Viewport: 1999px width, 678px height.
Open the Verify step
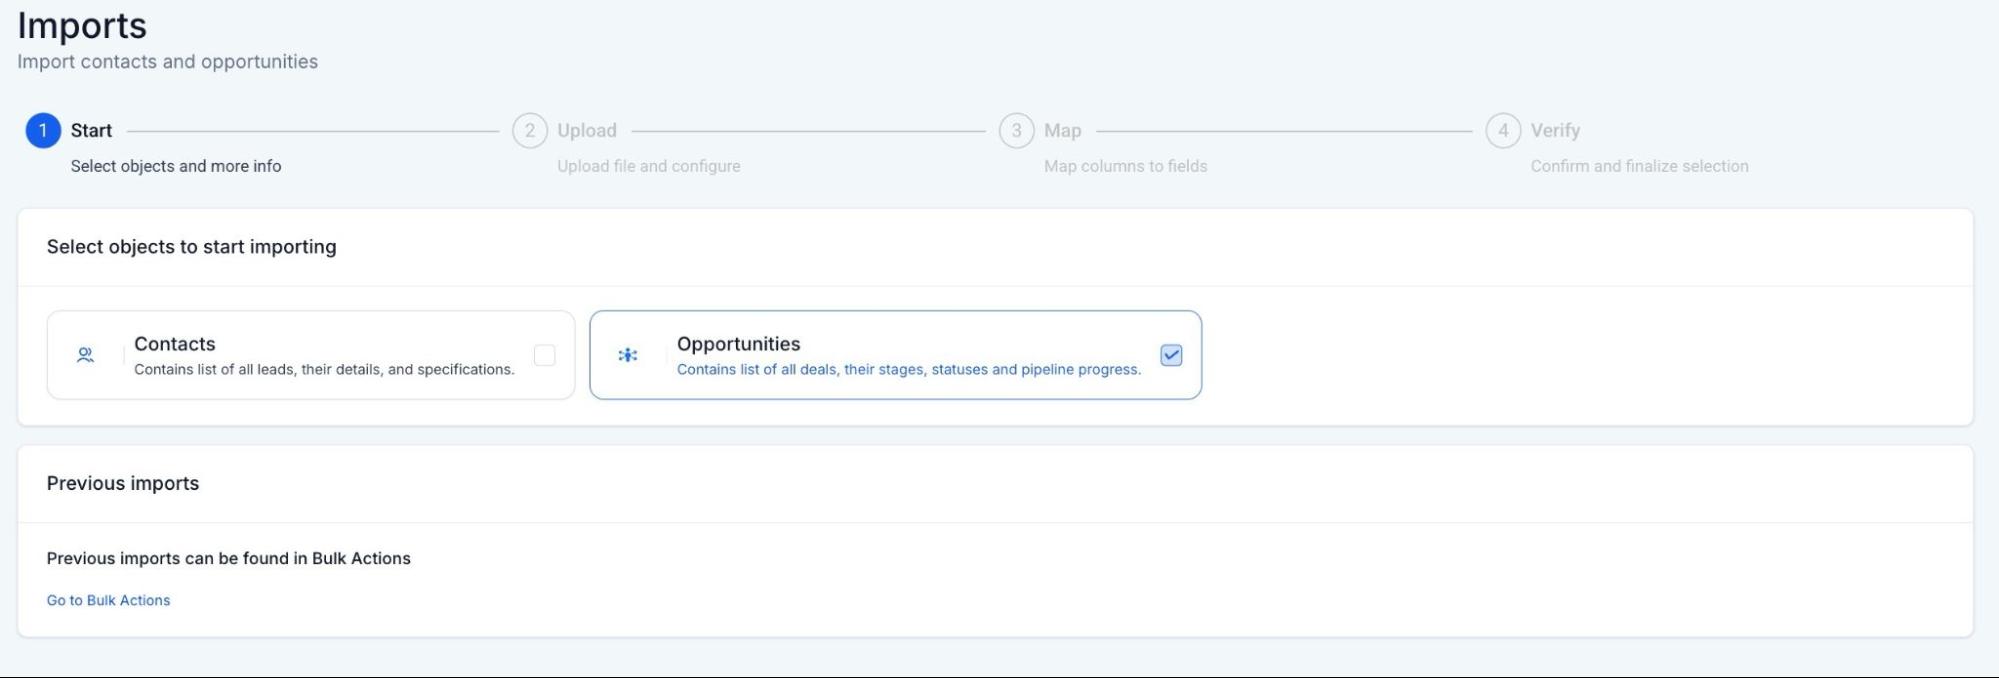(x=1555, y=131)
